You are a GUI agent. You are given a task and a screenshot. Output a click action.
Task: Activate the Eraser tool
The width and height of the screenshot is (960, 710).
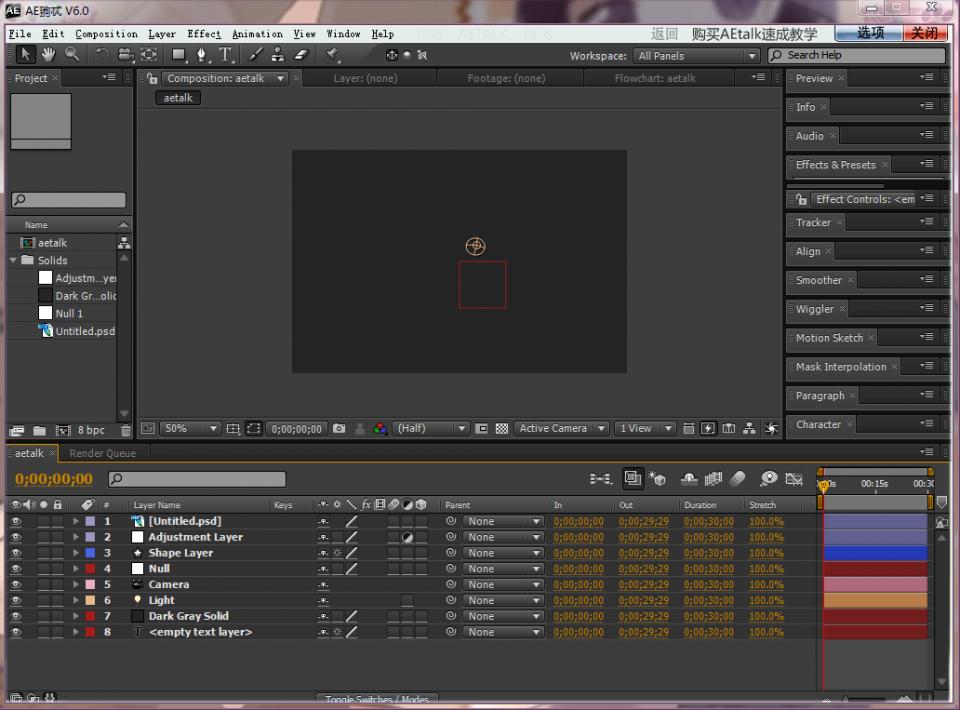tap(301, 55)
